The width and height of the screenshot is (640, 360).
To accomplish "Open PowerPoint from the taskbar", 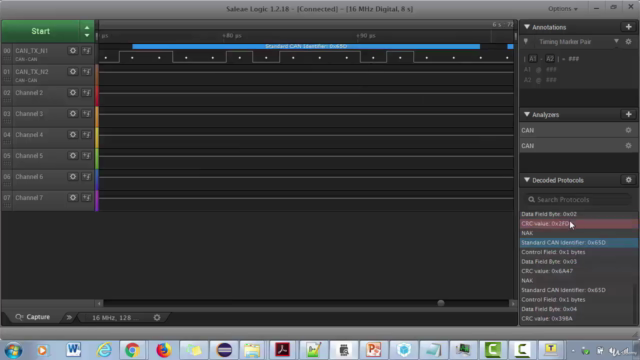I will (373, 350).
